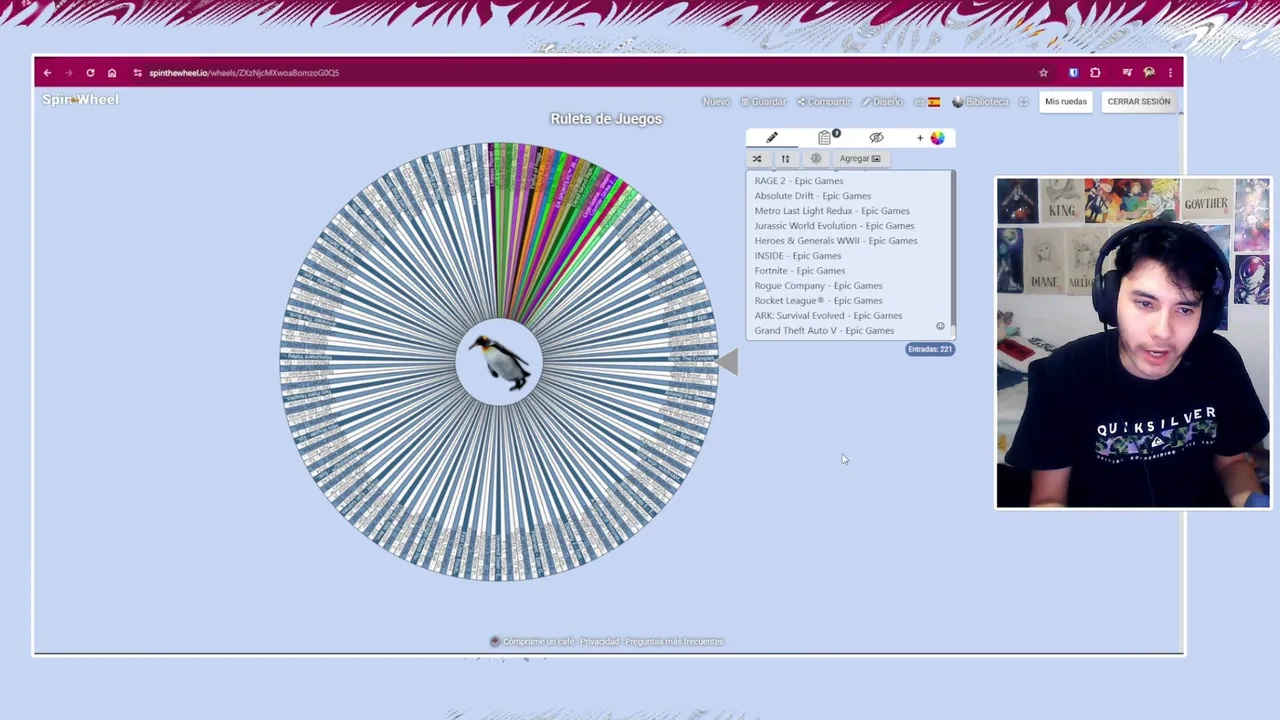
Task: Click the entries list scrollbar
Action: click(x=953, y=255)
